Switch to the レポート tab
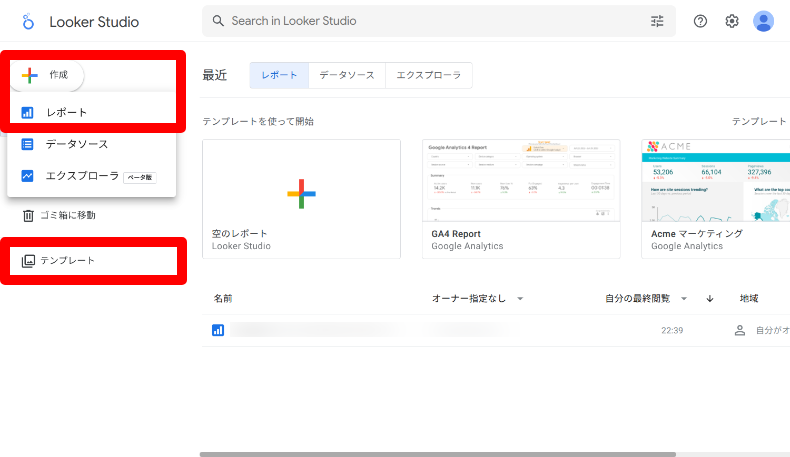The image size is (790, 457). [279, 75]
